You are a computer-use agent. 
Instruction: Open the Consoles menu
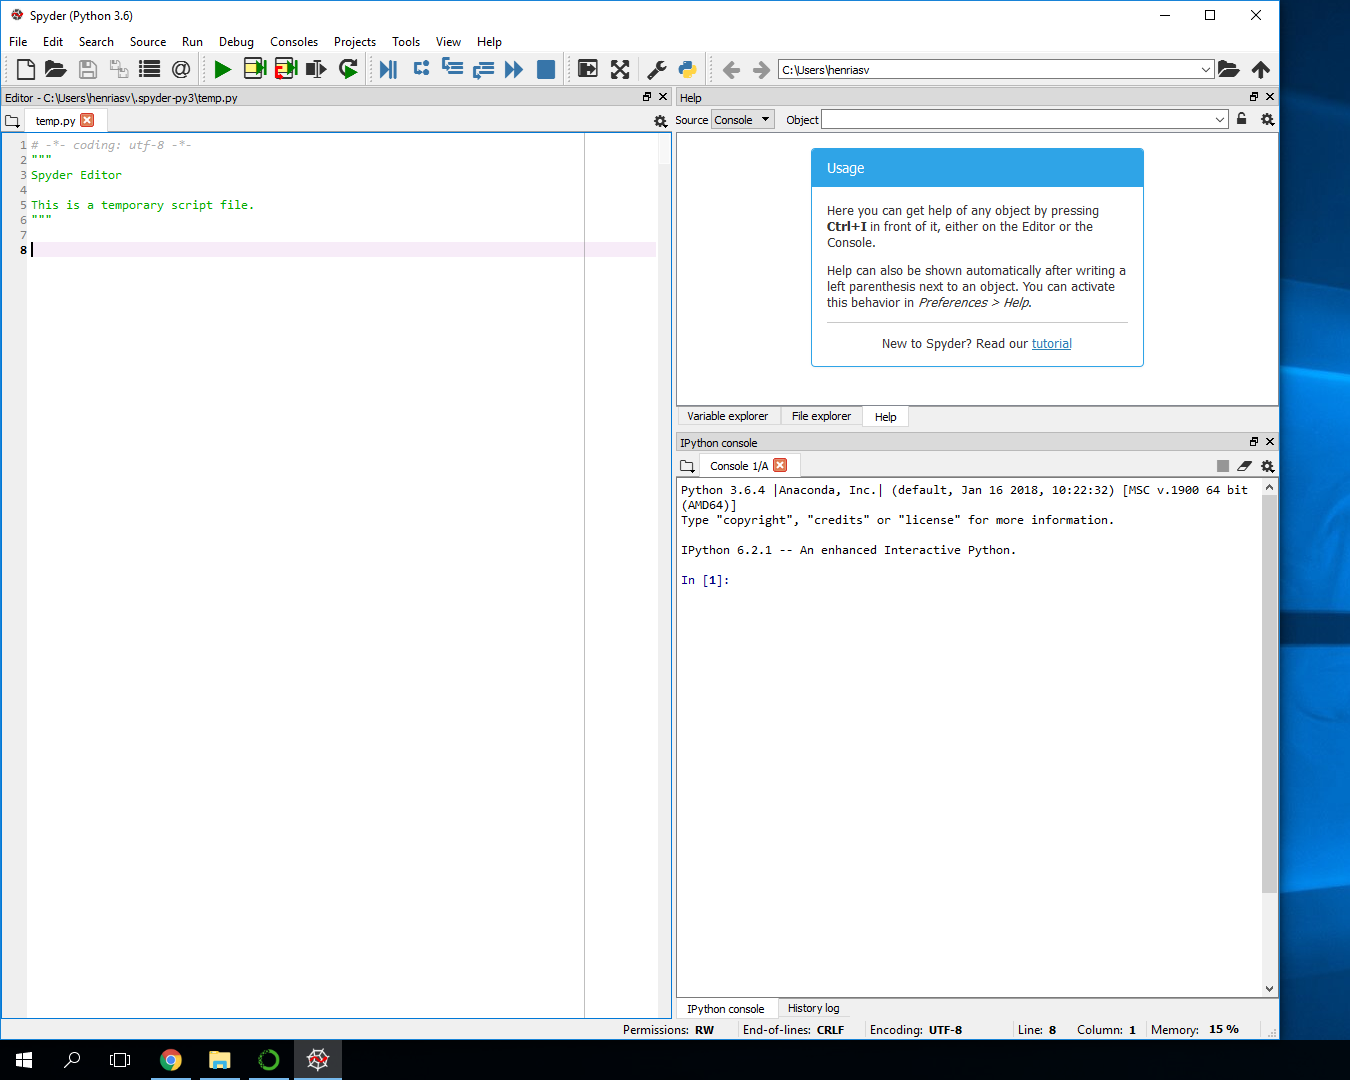[x=294, y=42]
